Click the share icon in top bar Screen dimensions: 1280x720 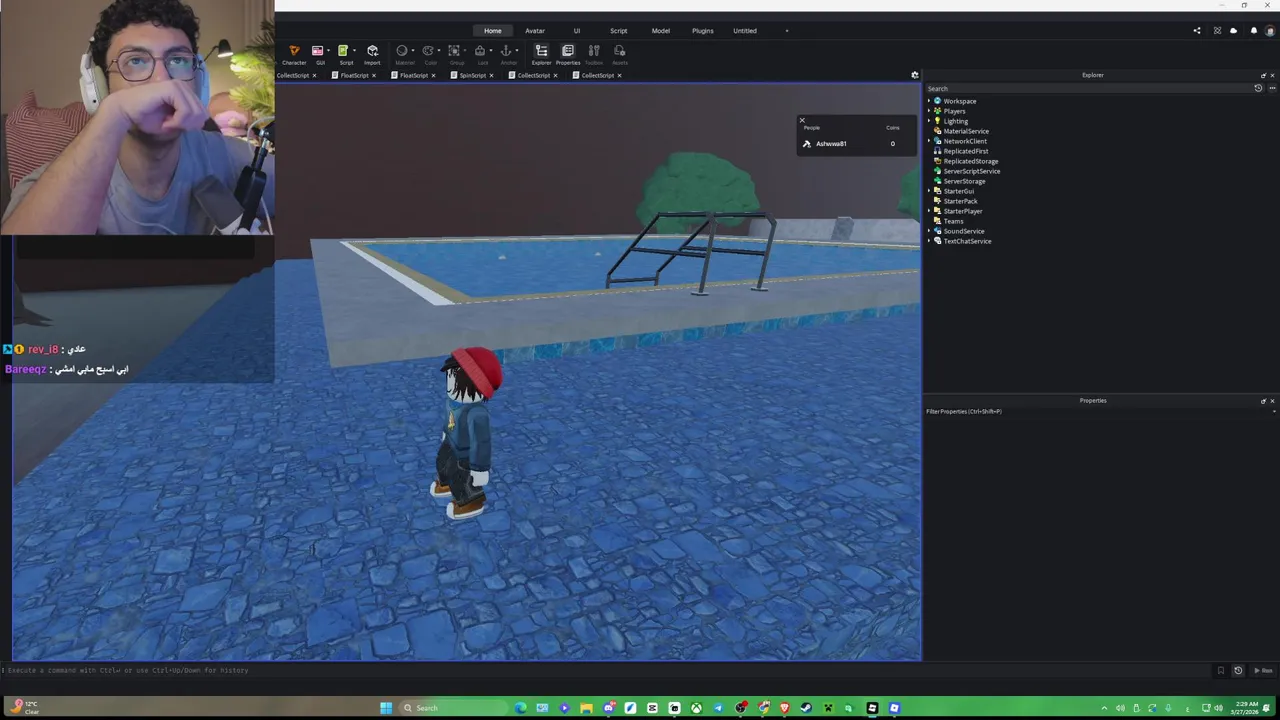click(1197, 31)
